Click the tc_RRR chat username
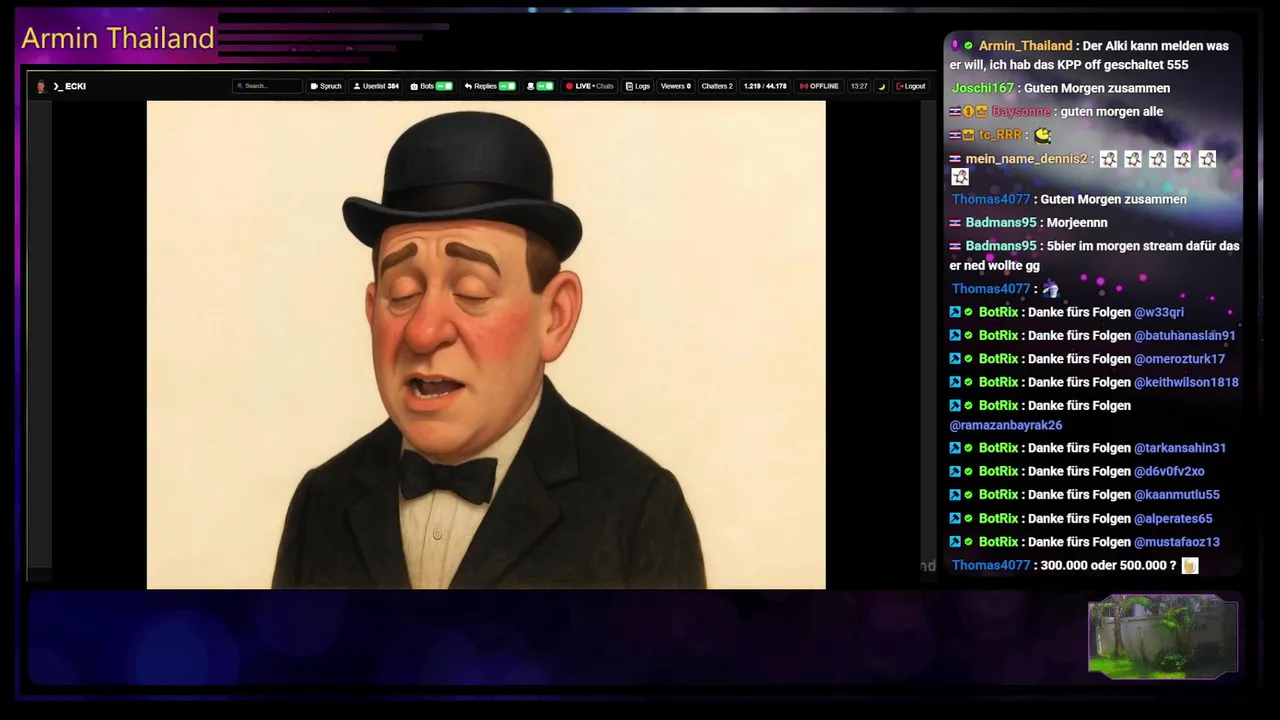The height and width of the screenshot is (720, 1280). (x=1000, y=135)
